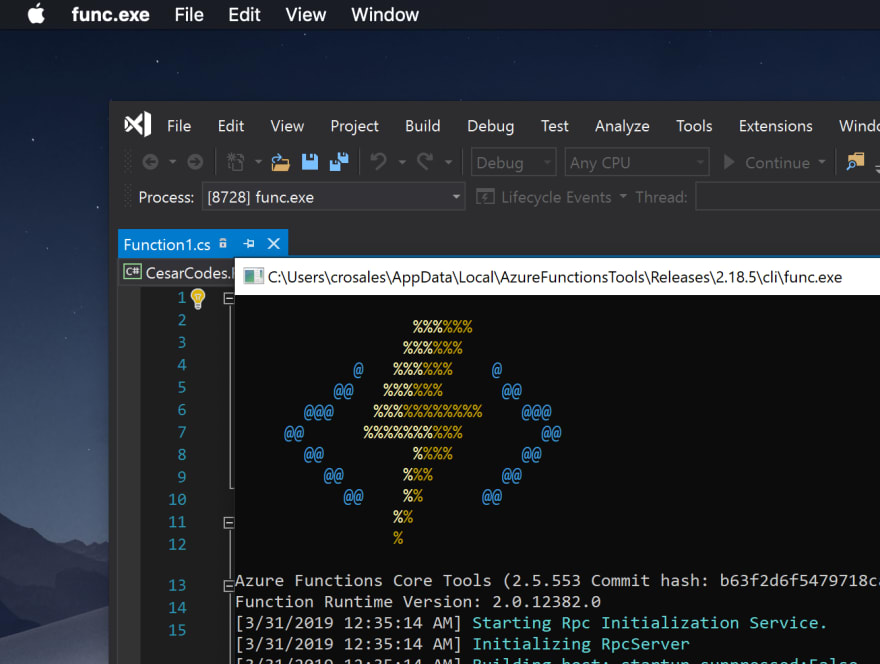The width and height of the screenshot is (880, 664).
Task: Click the lock icon on Function1.cs tab
Action: [x=223, y=244]
